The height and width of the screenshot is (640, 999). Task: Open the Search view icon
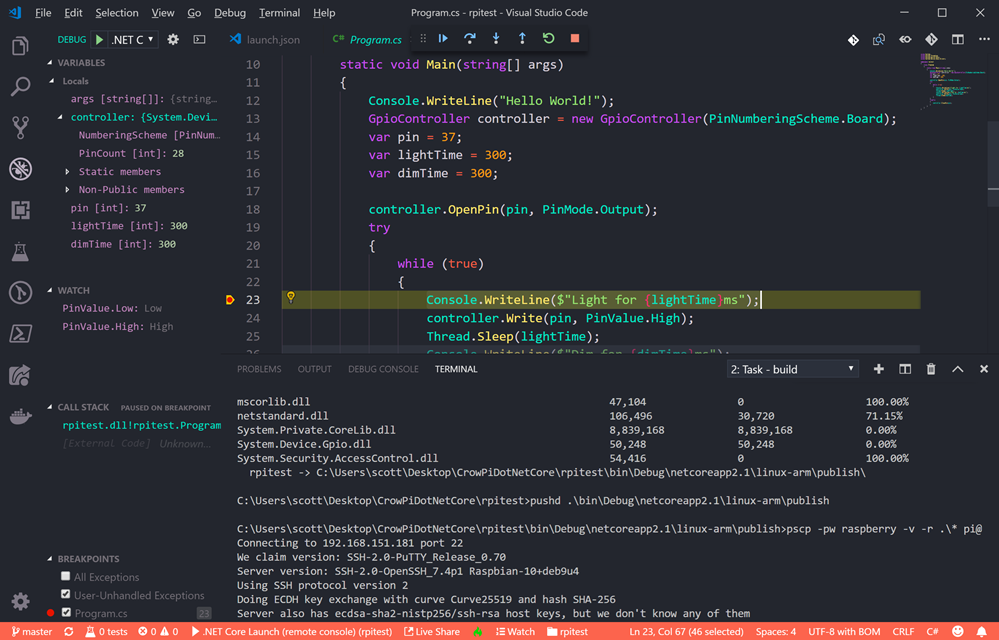20,87
